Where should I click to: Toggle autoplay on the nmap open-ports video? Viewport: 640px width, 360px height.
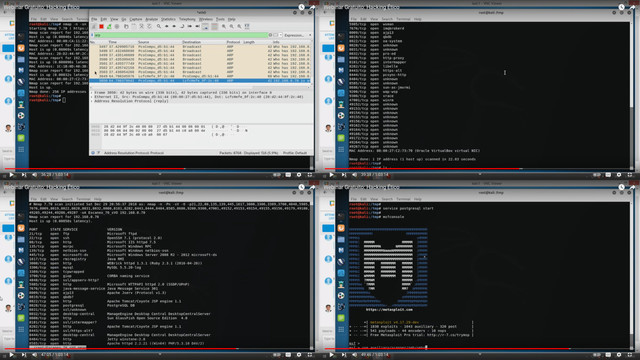coord(597,175)
